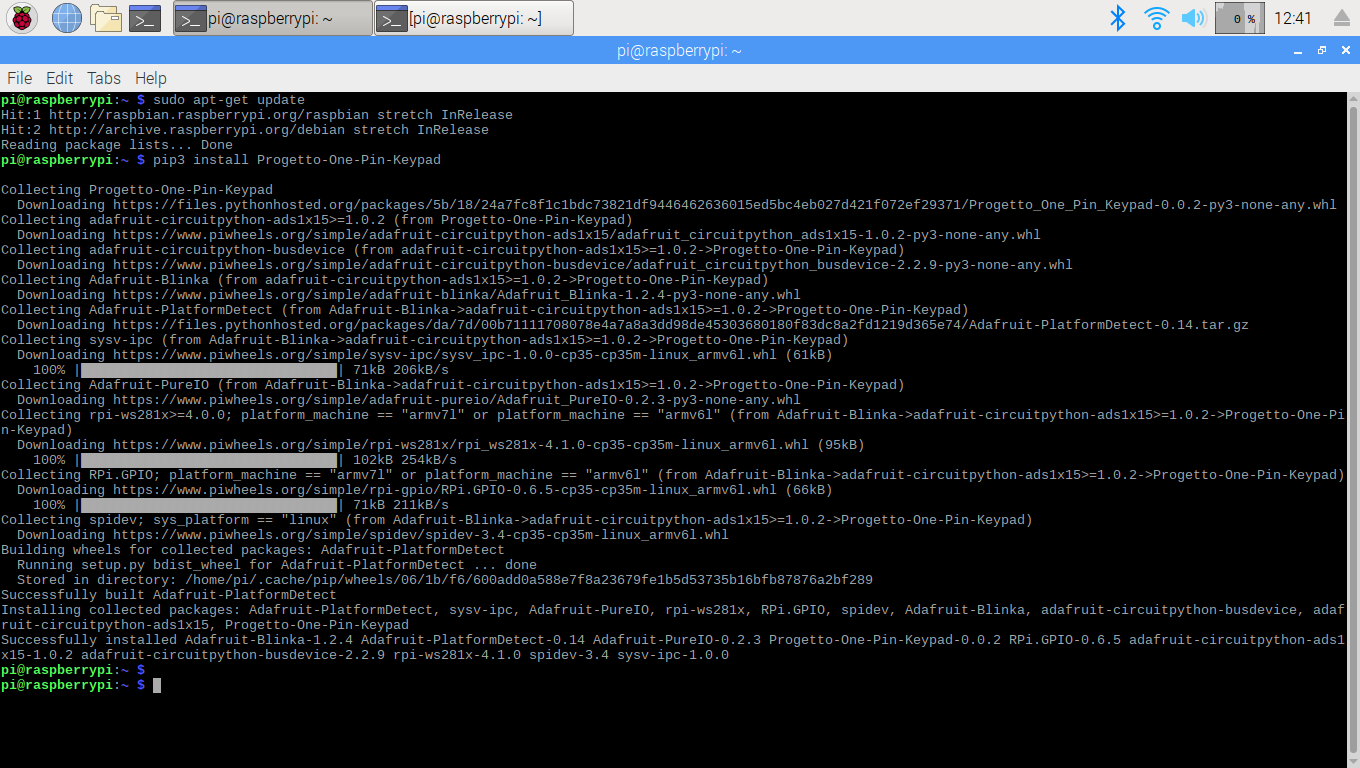Viewport: 1360px width, 768px height.
Task: Open the File Manager folders icon
Action: (x=105, y=18)
